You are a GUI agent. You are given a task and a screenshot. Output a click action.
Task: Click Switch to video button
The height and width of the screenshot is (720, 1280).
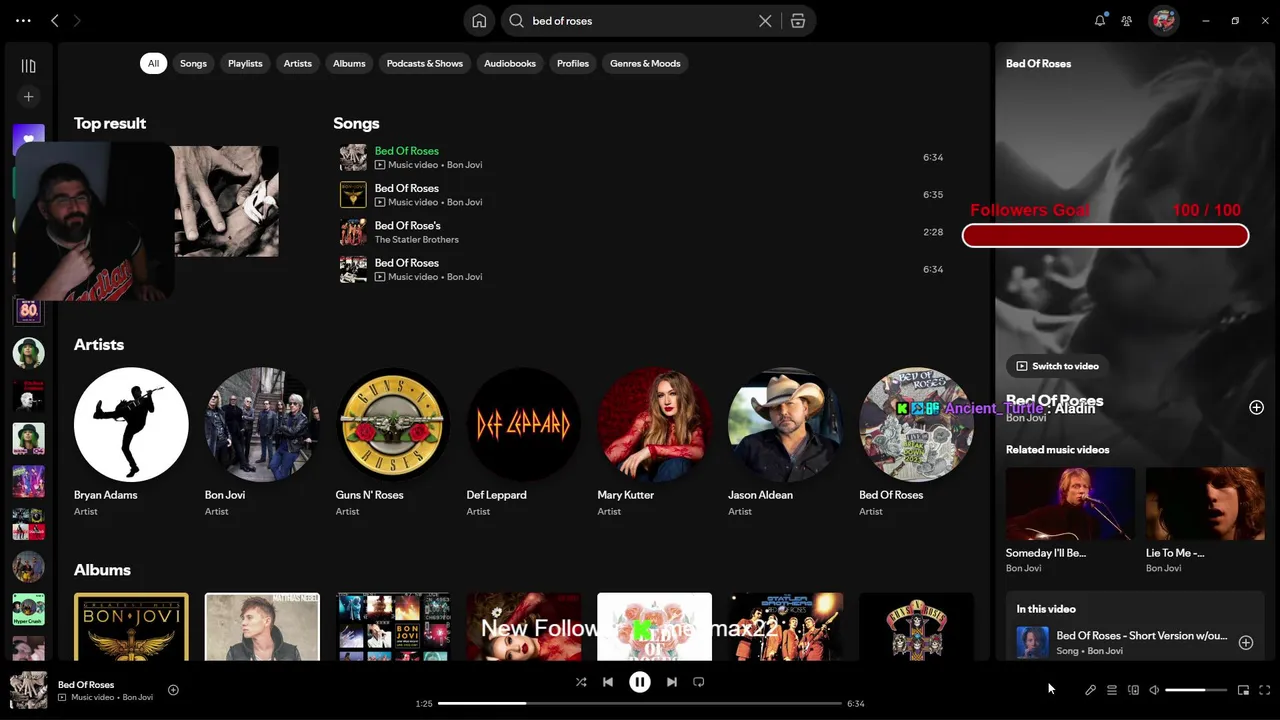tap(1057, 366)
